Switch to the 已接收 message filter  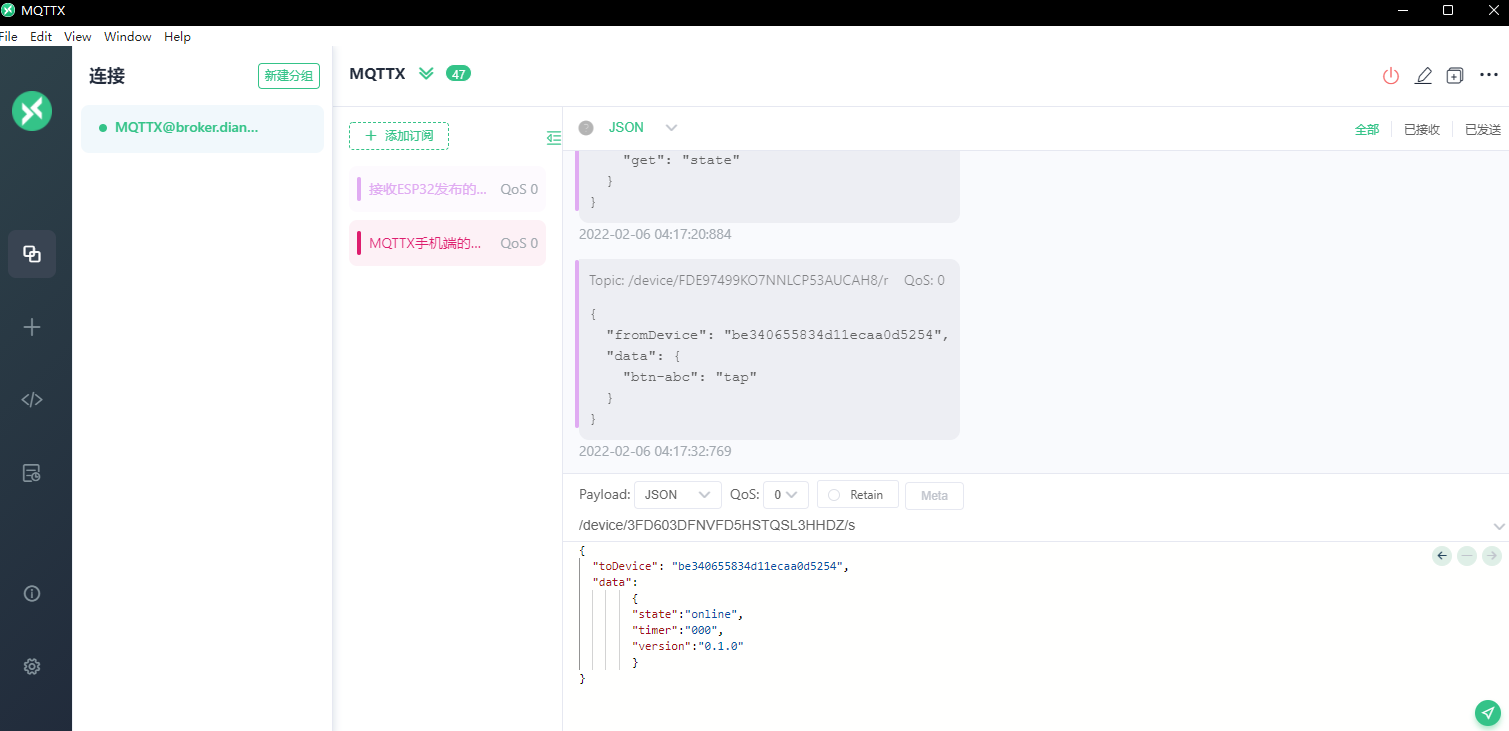(x=1421, y=129)
